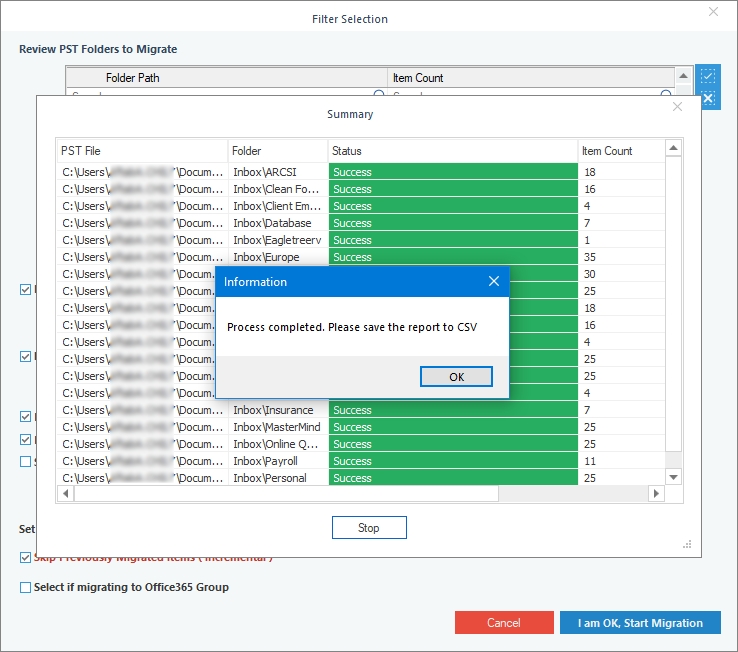Image resolution: width=738 pixels, height=652 pixels.
Task: Close the Filter Selection window
Action: coord(714,12)
